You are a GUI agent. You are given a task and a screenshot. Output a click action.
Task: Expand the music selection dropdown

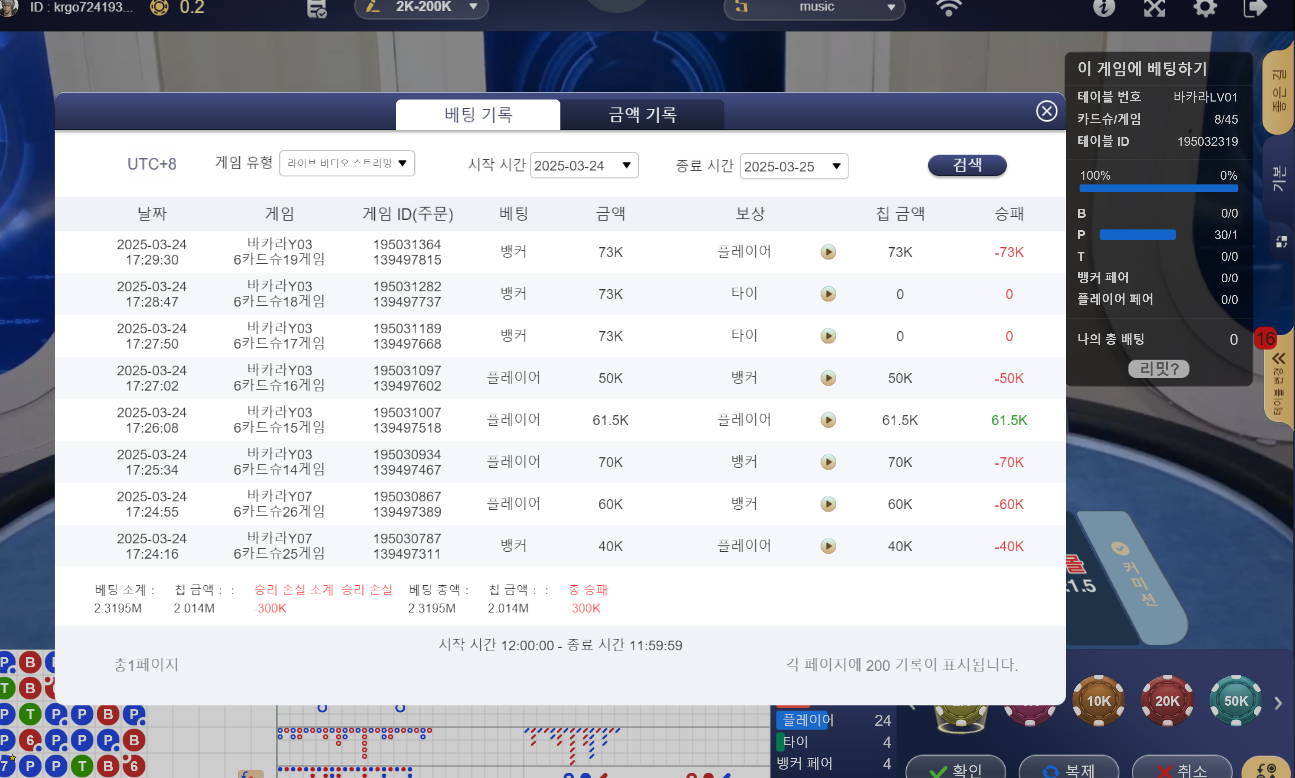pos(814,8)
